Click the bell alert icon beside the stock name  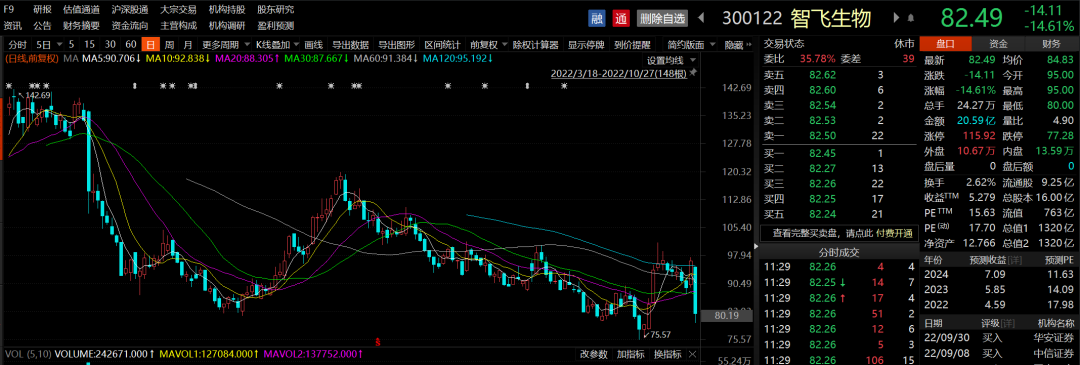click(x=911, y=18)
